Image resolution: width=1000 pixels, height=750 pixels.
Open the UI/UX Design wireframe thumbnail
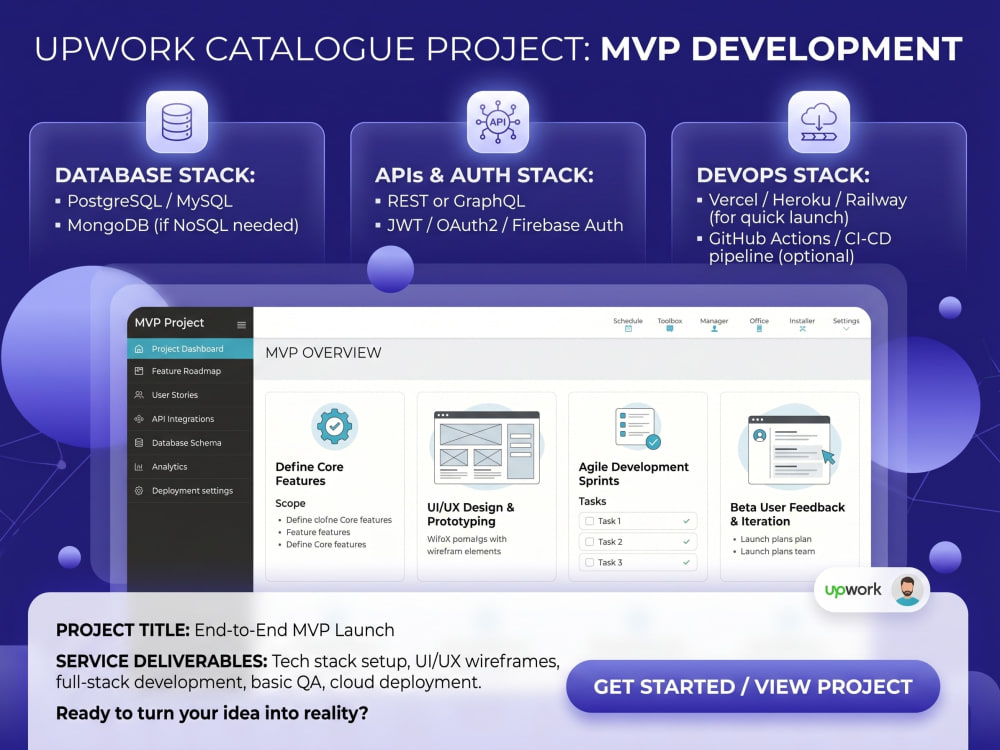click(487, 448)
